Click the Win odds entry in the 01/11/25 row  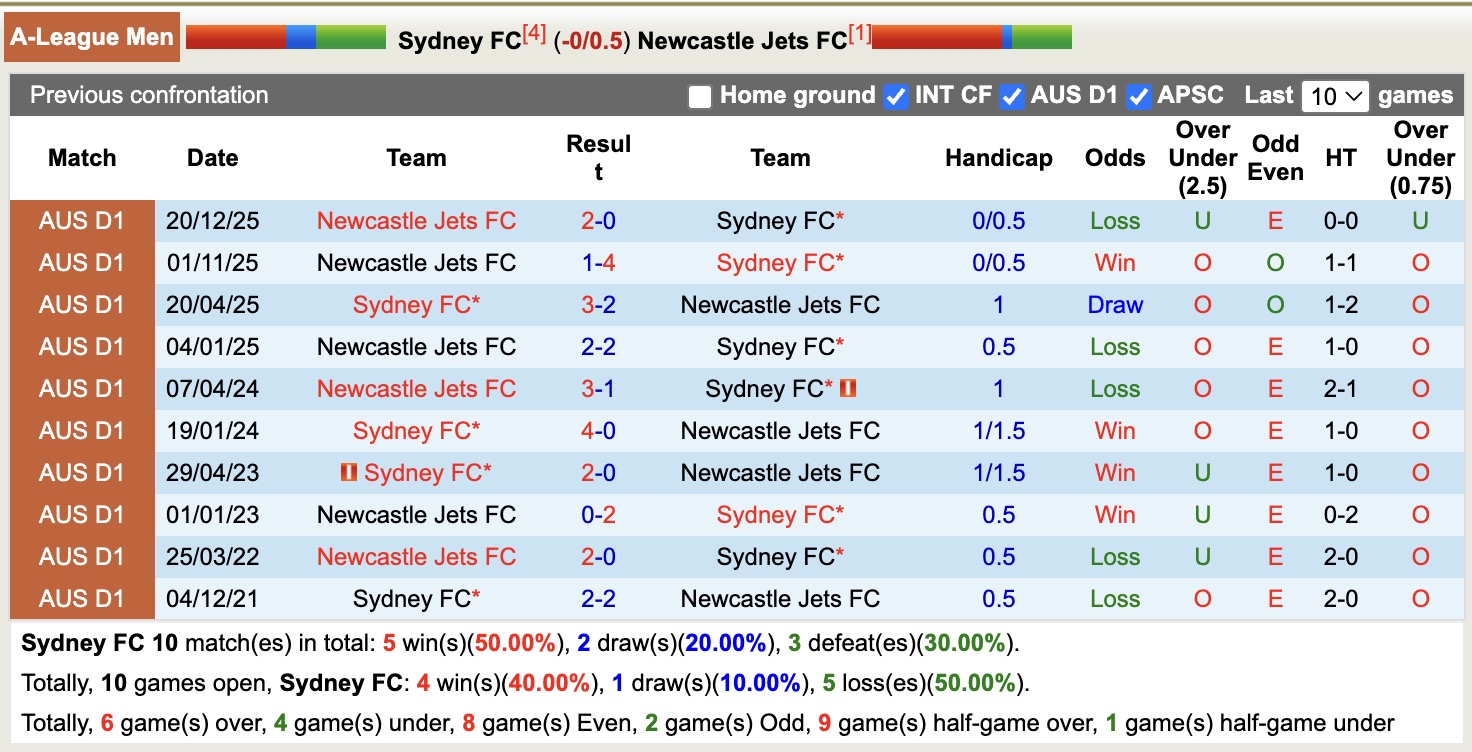[x=1114, y=263]
